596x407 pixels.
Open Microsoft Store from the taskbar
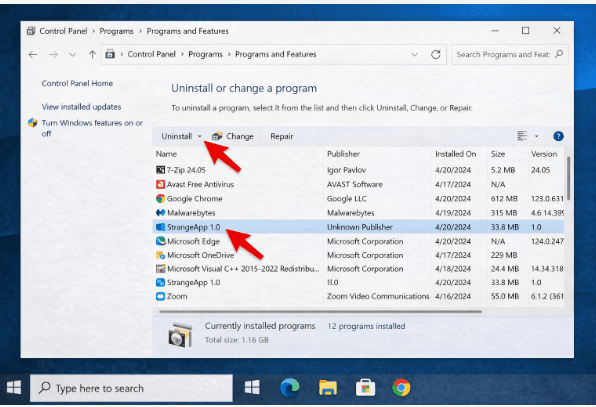click(x=365, y=388)
